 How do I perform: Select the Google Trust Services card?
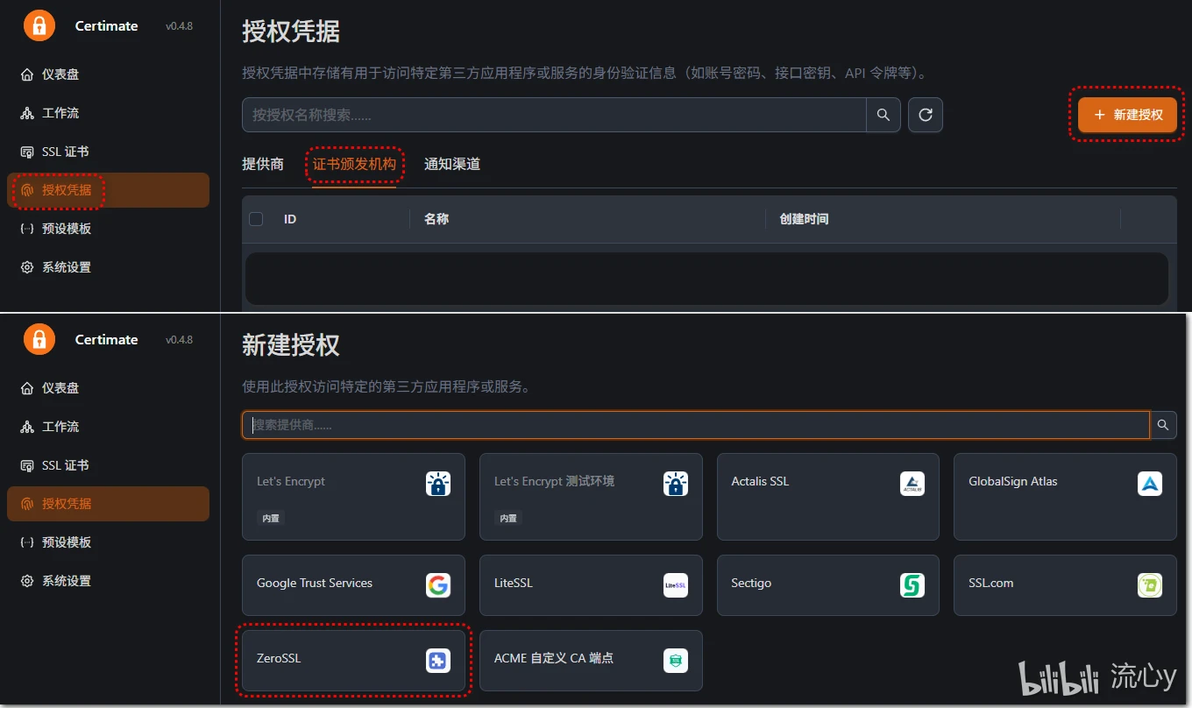(353, 585)
